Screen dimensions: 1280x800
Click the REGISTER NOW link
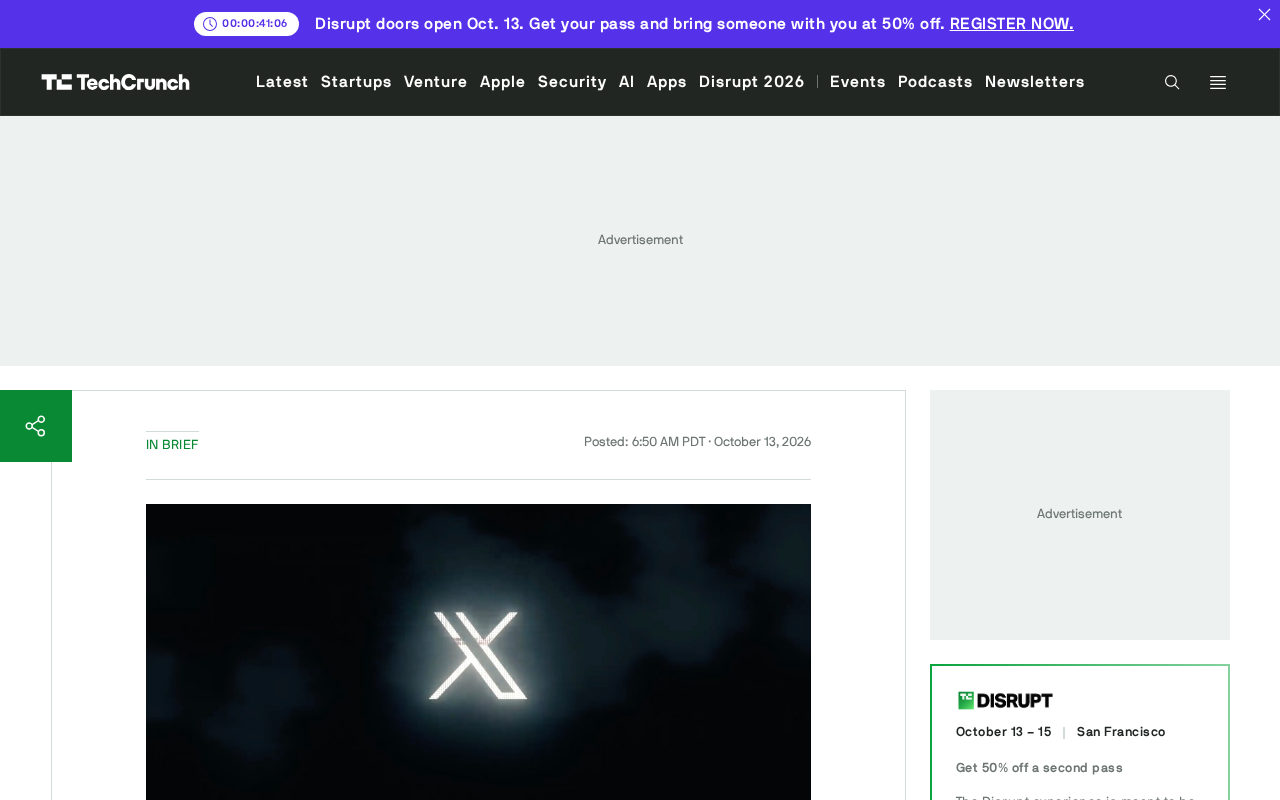tap(1012, 24)
